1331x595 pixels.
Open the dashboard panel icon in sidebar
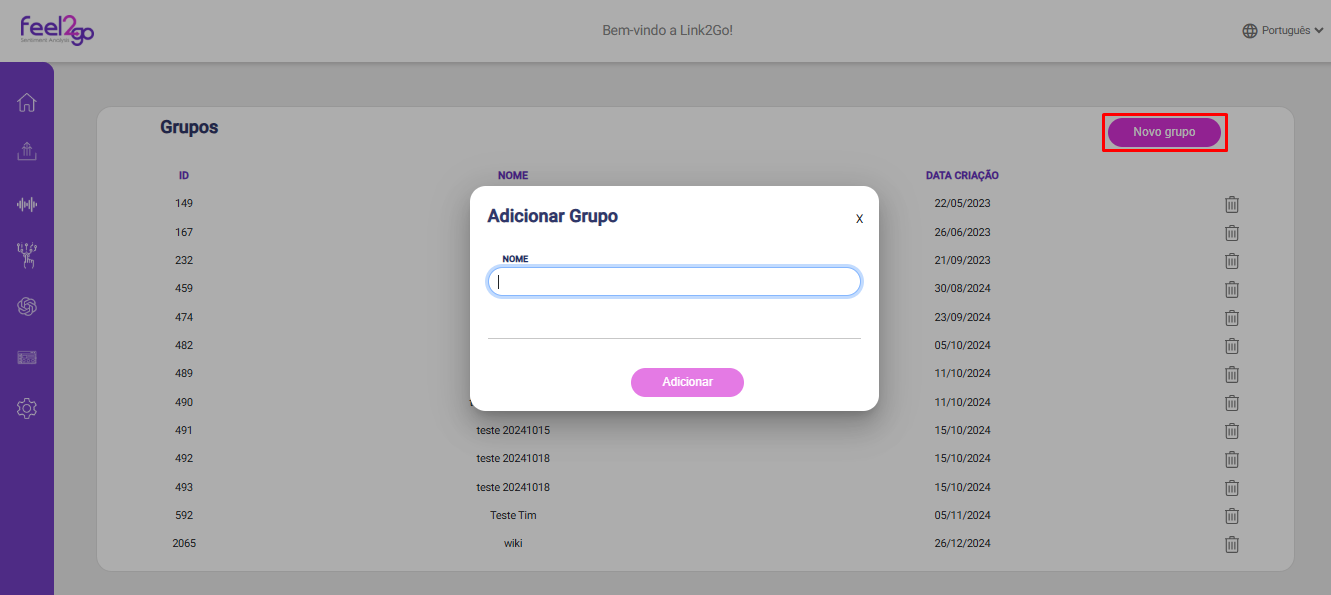[x=27, y=357]
